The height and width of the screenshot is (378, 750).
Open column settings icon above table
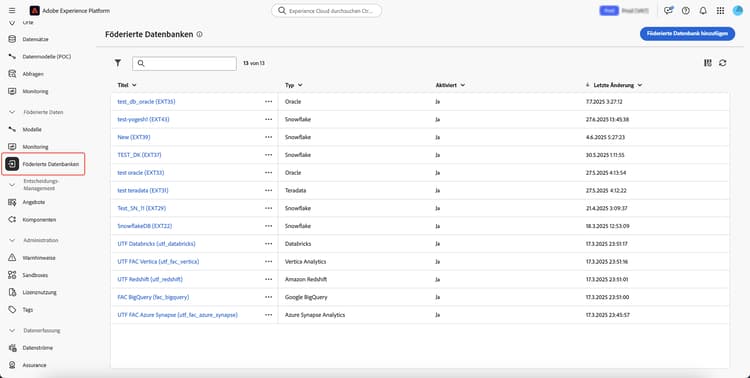[708, 63]
